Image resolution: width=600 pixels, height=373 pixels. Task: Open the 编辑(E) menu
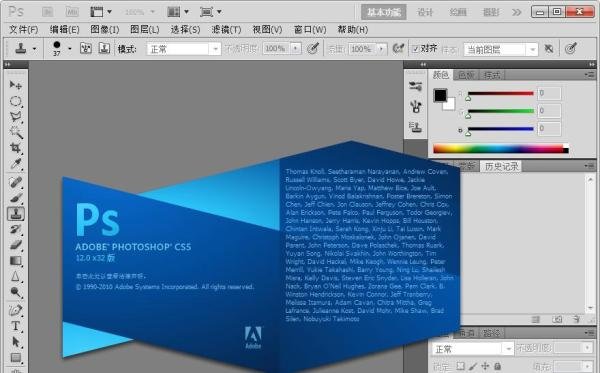(x=64, y=29)
